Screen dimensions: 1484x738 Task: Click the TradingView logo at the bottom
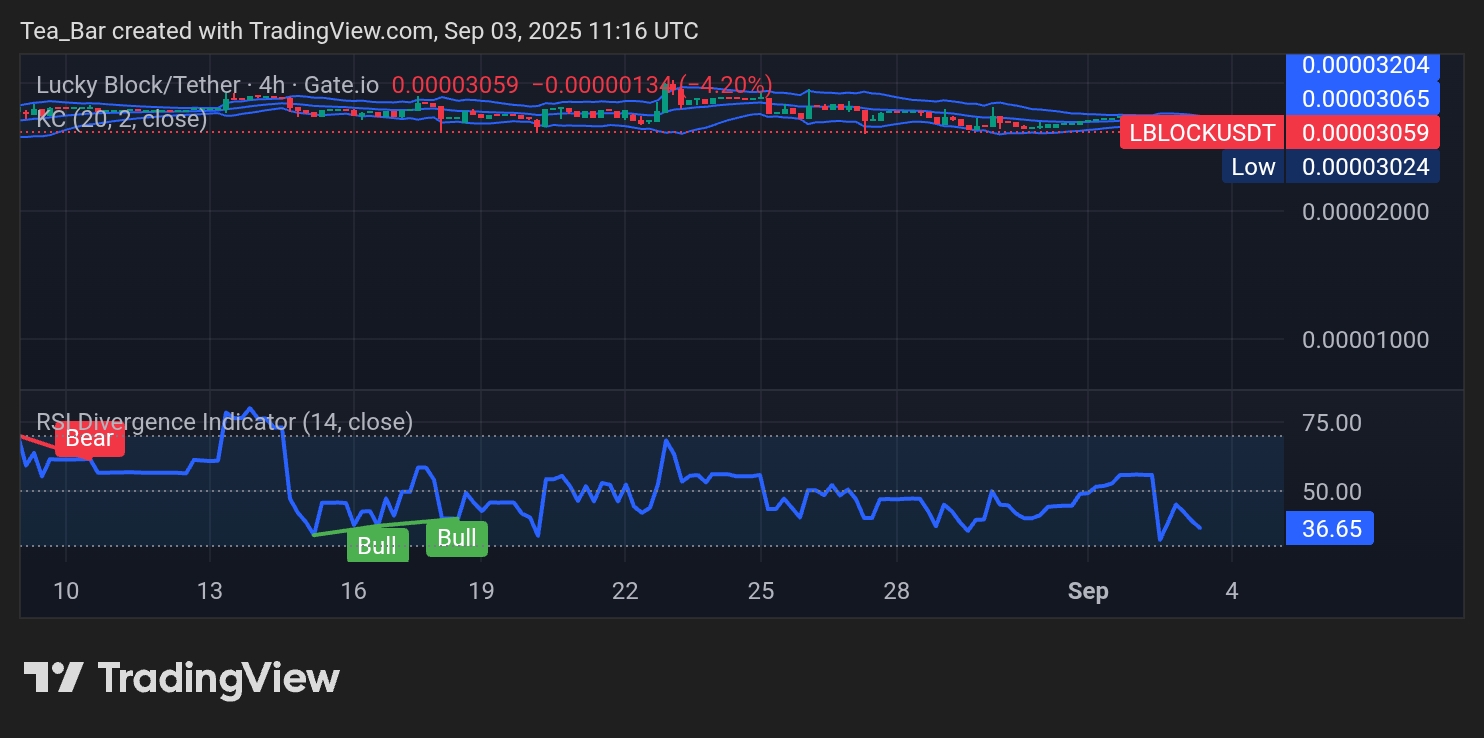click(181, 678)
